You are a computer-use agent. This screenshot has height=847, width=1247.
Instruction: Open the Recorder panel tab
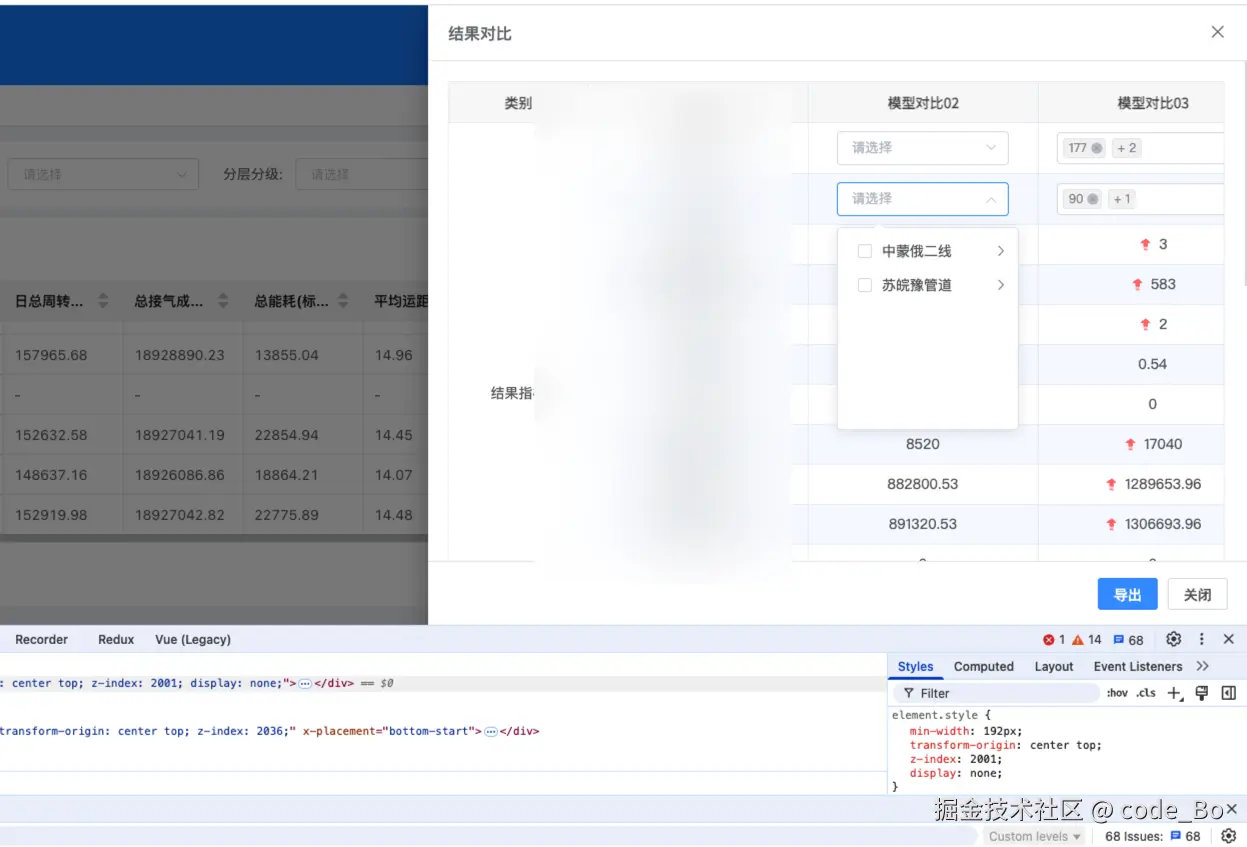(42, 639)
